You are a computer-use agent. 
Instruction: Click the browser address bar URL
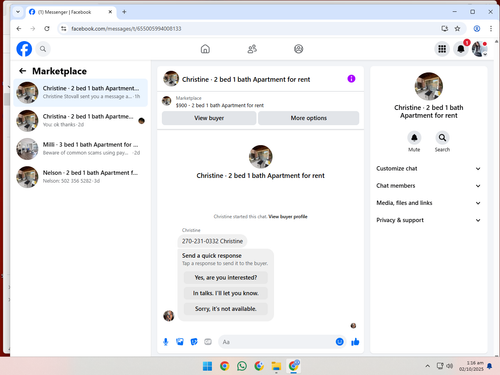[x=126, y=29]
